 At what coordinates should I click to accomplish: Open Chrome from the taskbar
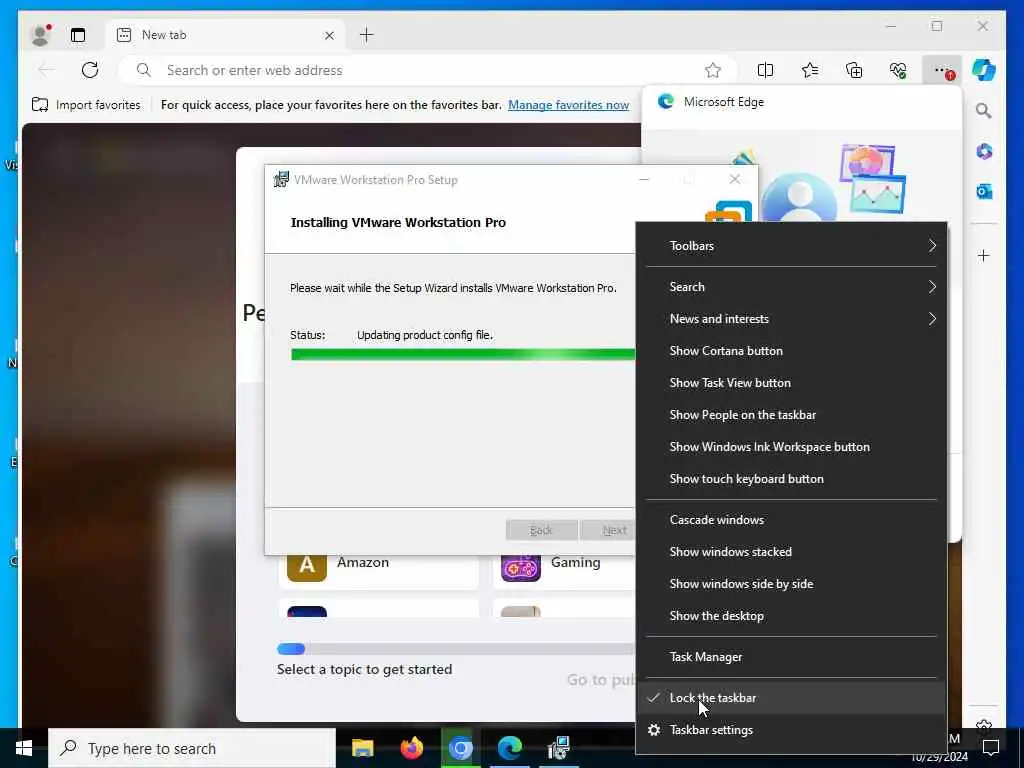(x=460, y=748)
